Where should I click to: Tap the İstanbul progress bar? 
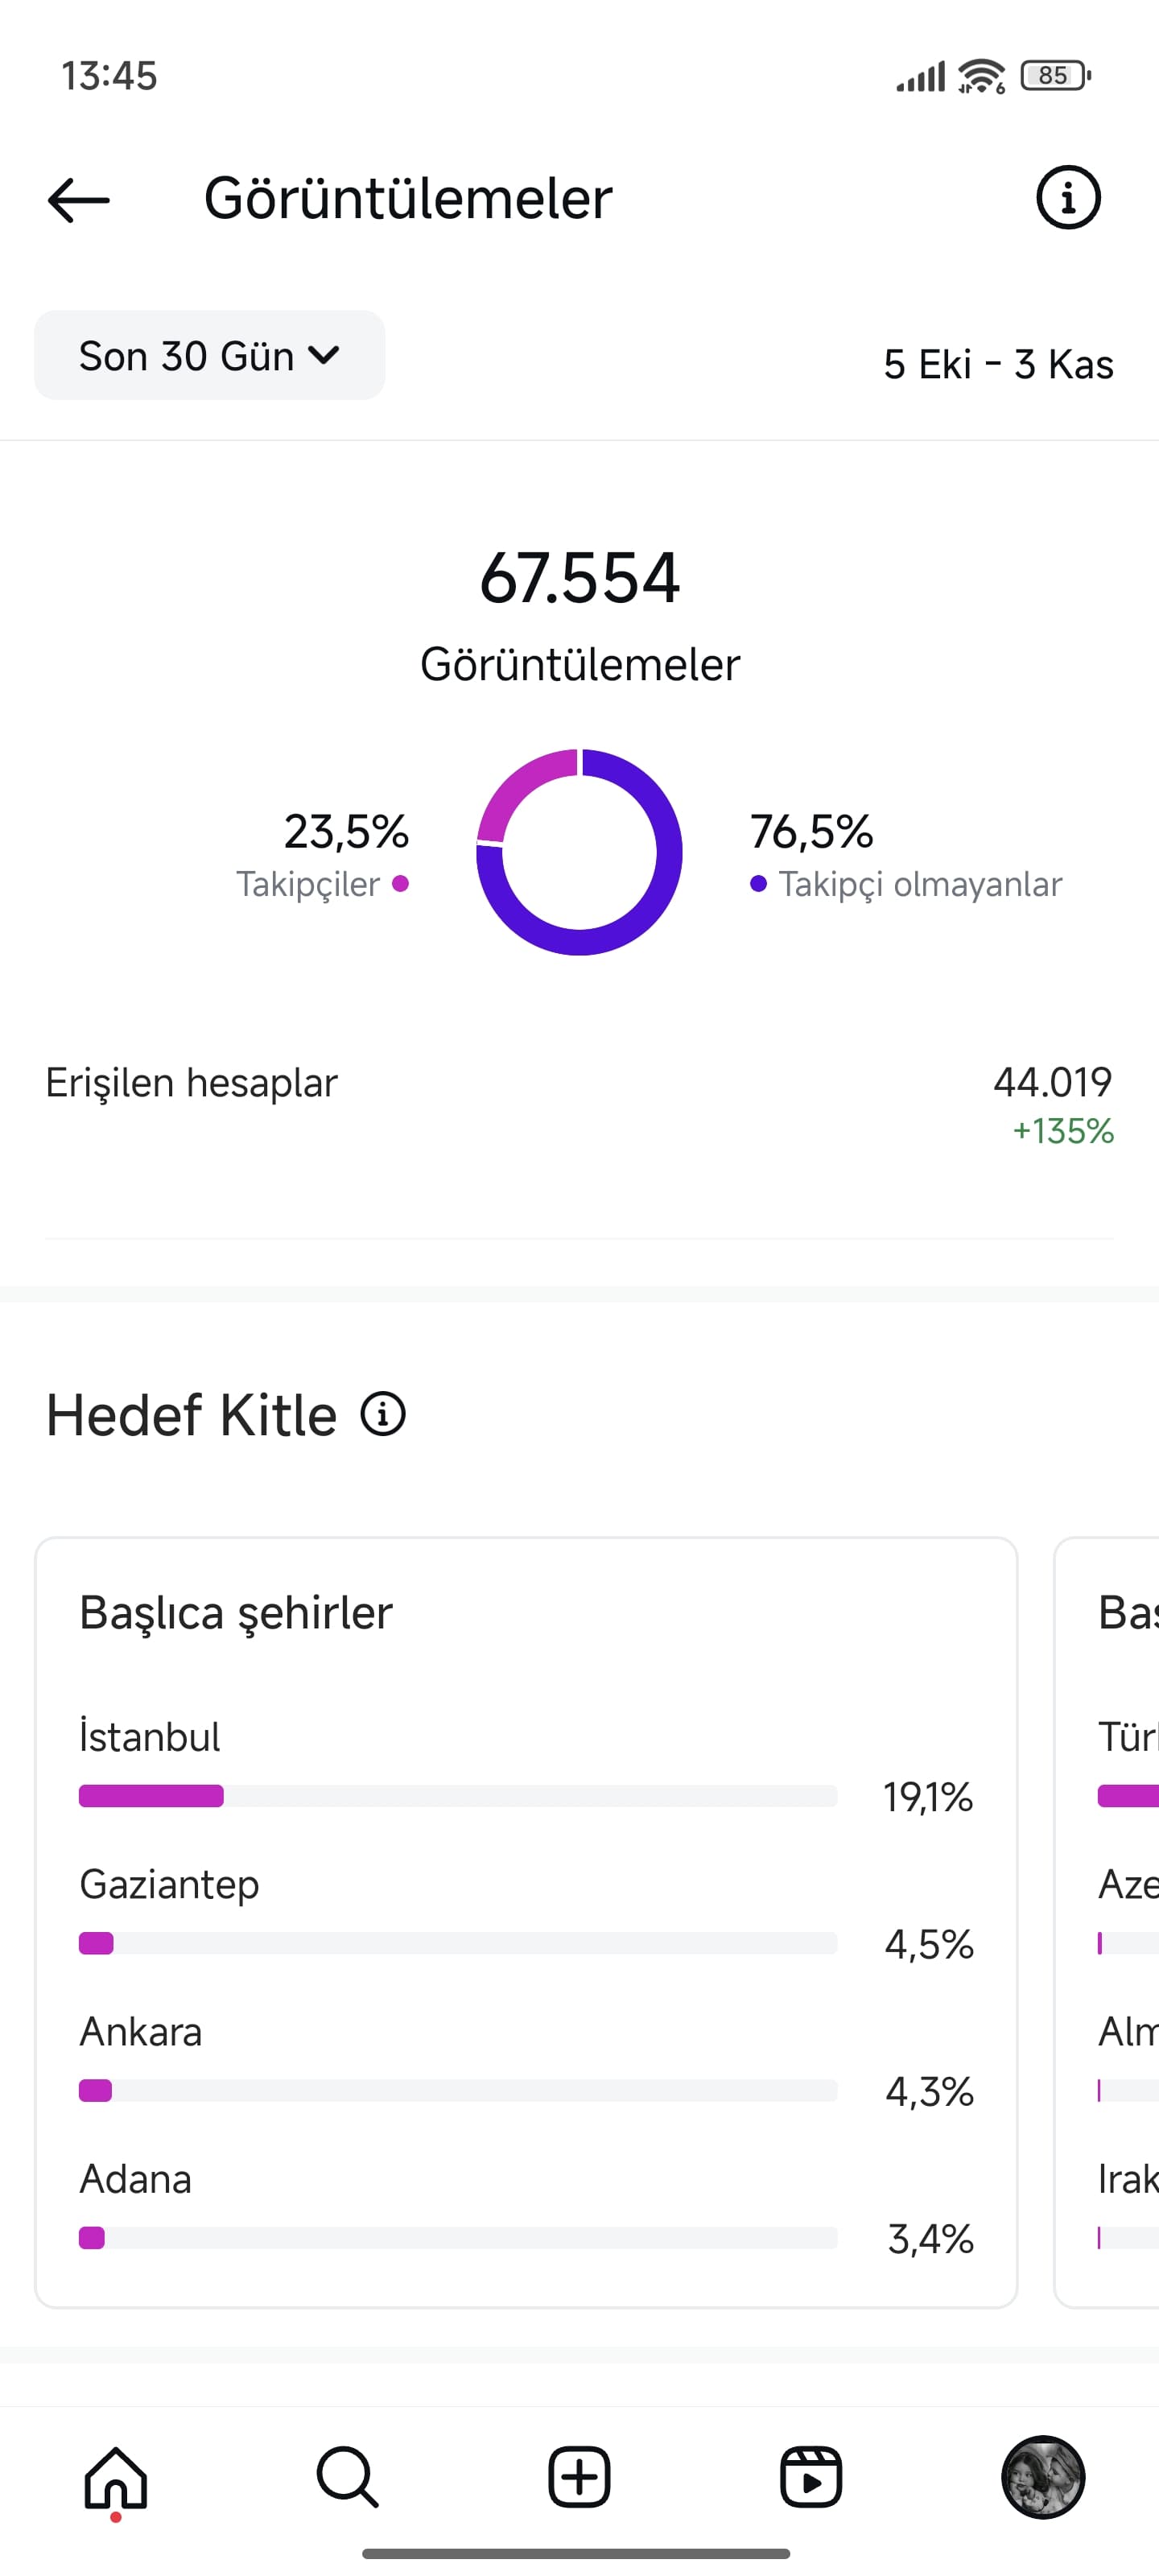458,1796
